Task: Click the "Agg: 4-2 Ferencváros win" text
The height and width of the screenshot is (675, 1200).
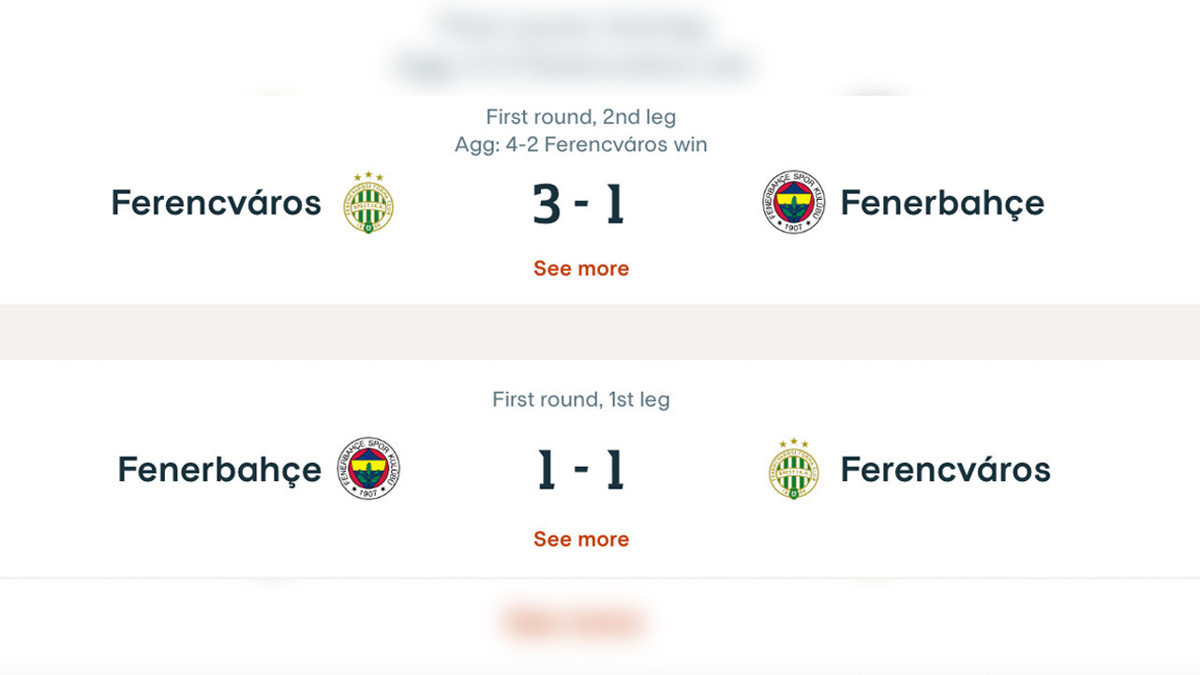Action: [x=581, y=145]
